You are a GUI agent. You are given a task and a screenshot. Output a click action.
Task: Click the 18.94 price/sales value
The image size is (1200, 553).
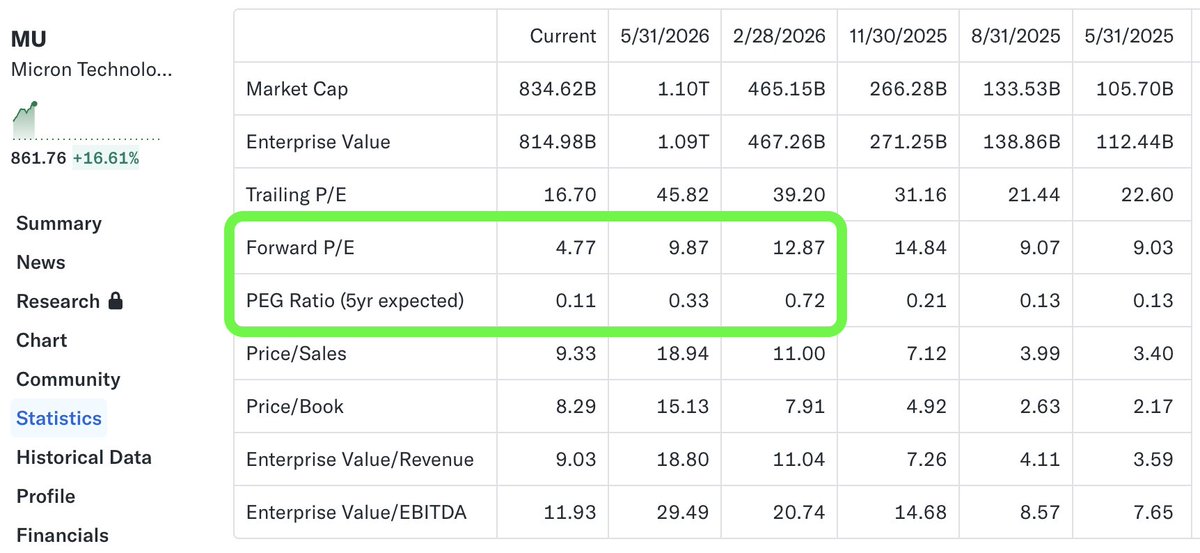point(684,353)
